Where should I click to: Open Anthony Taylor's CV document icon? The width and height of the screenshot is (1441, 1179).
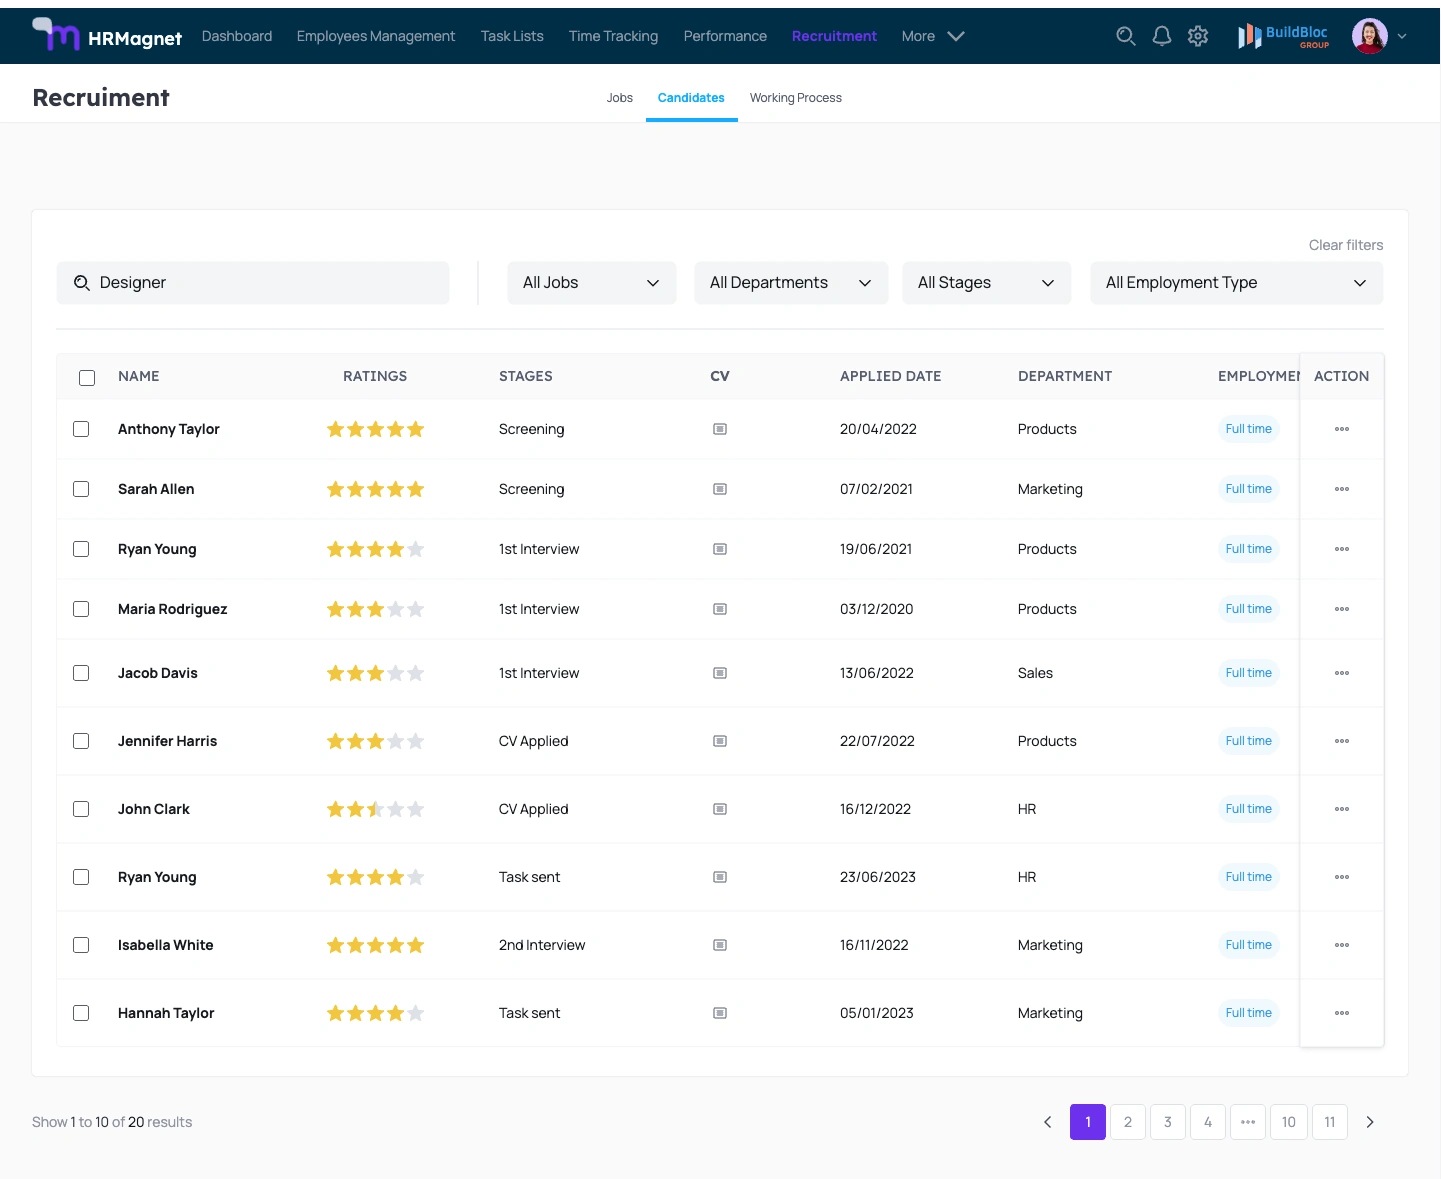tap(719, 429)
